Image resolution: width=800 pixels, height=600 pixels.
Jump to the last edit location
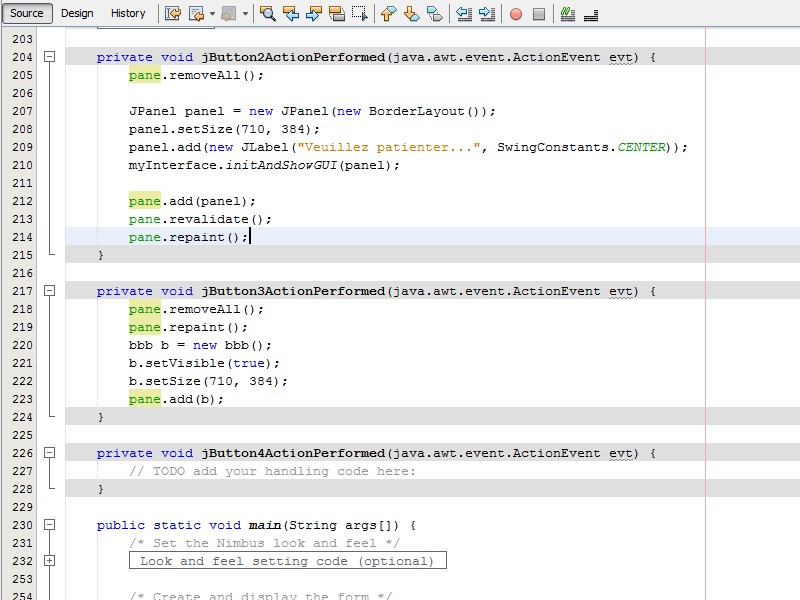click(172, 13)
